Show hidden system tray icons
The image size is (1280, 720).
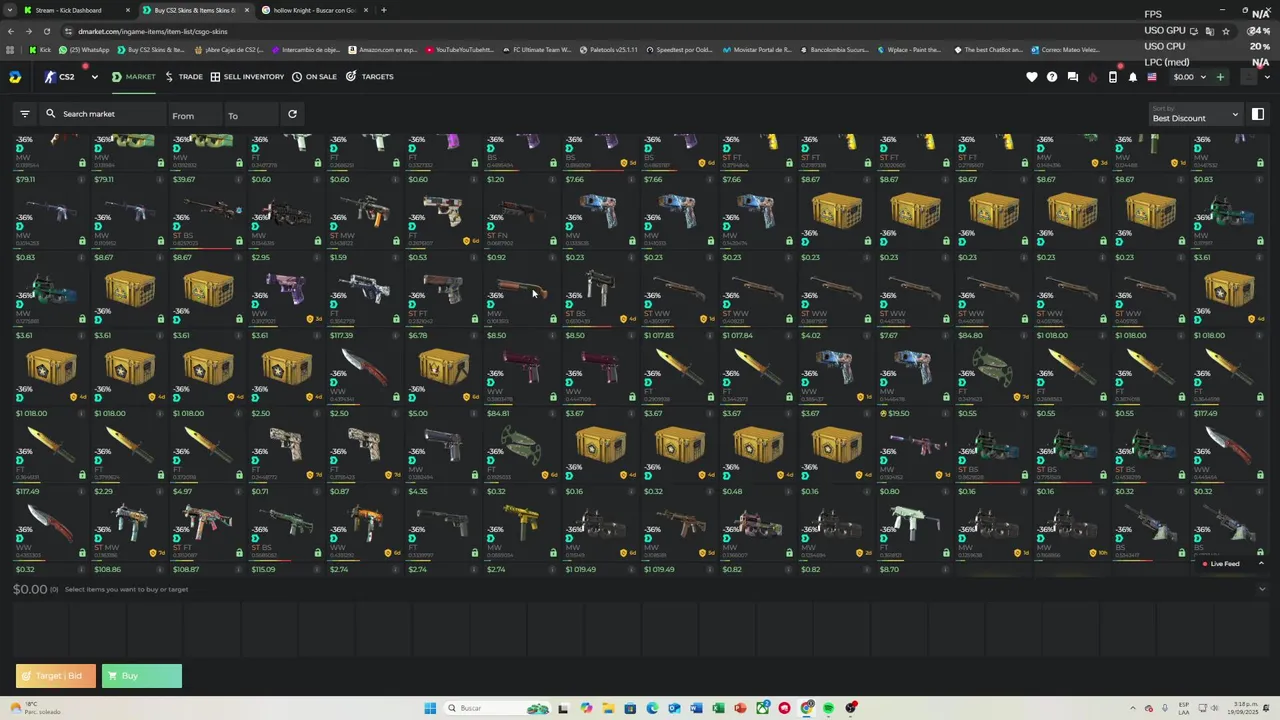click(x=1133, y=708)
